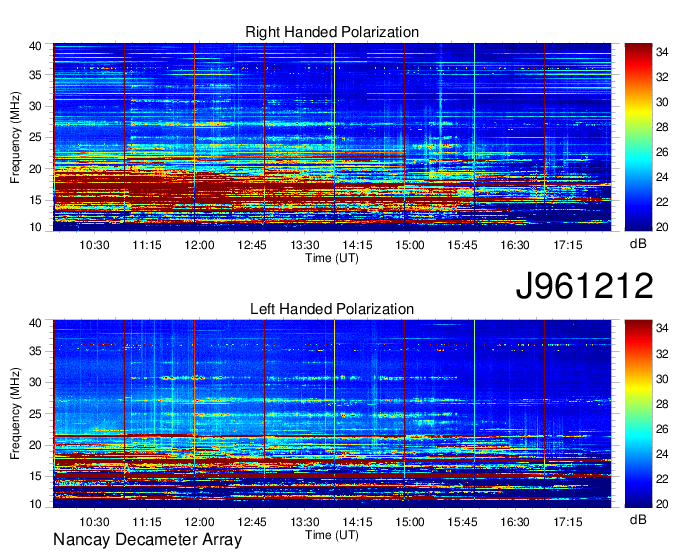Click the 15 MHz tick on Left Handed plot
This screenshot has height=552, width=680.
point(35,477)
